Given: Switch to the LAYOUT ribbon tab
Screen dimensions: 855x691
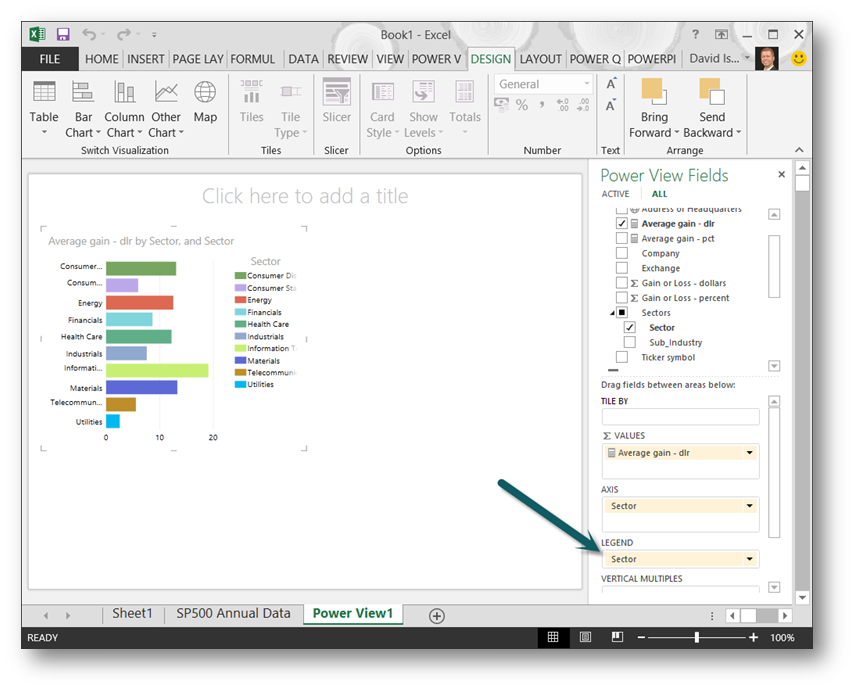Looking at the screenshot, I should (540, 59).
